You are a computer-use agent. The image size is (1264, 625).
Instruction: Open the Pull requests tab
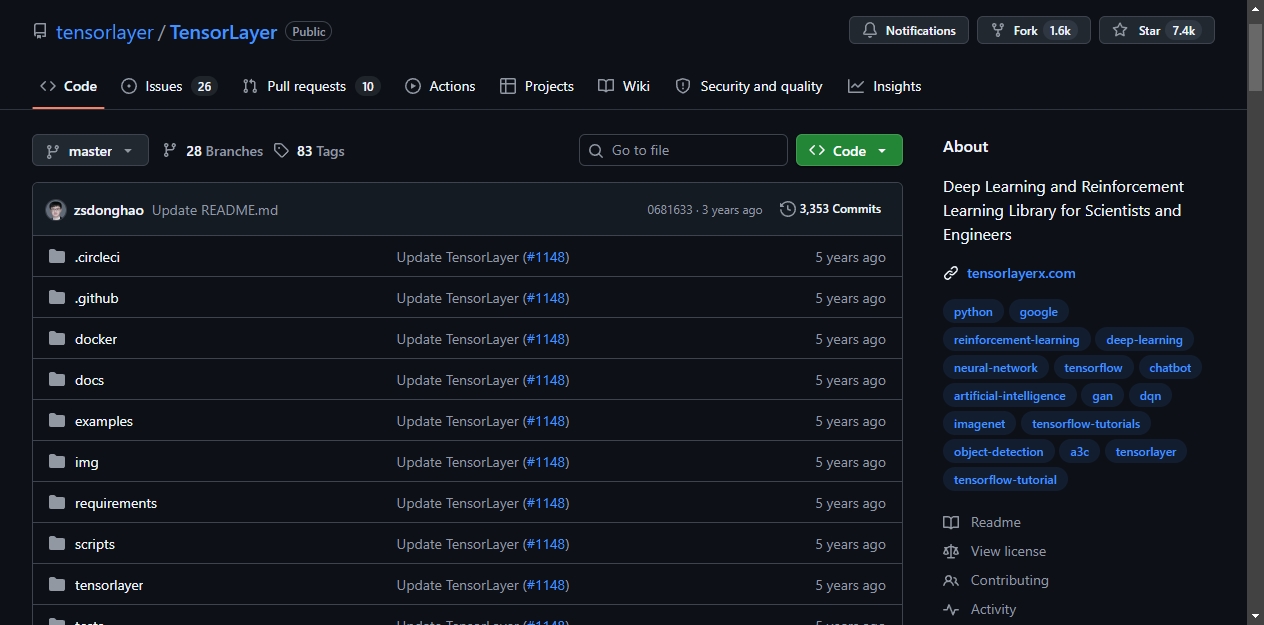pyautogui.click(x=311, y=86)
